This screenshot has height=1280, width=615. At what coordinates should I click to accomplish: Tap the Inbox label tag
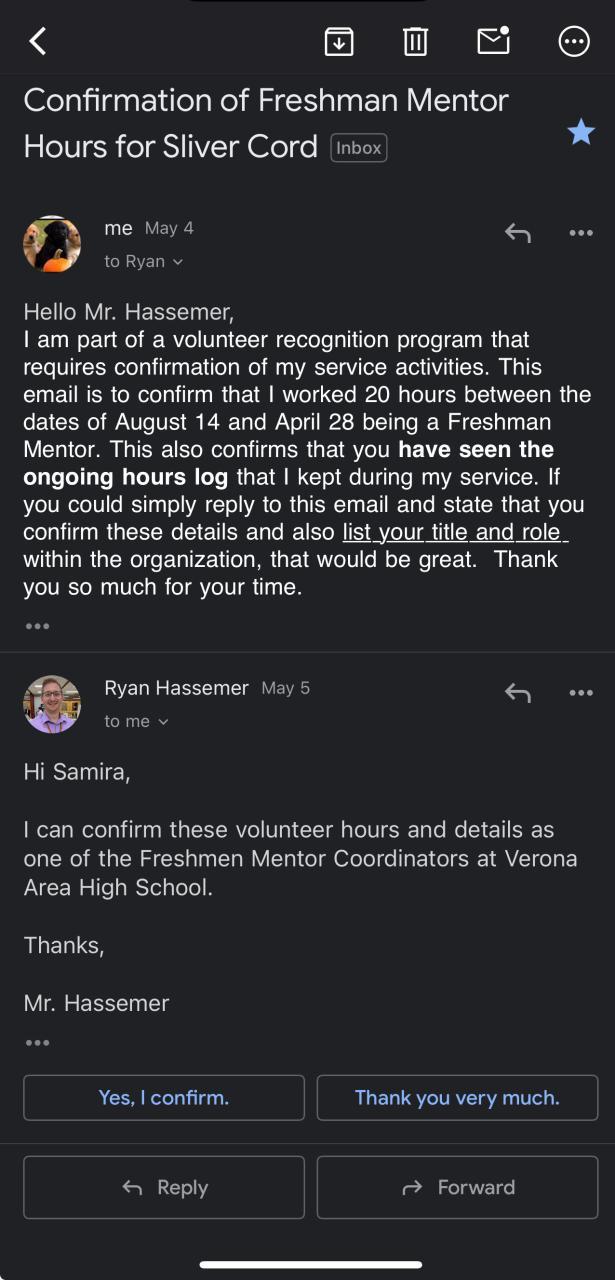click(x=358, y=148)
